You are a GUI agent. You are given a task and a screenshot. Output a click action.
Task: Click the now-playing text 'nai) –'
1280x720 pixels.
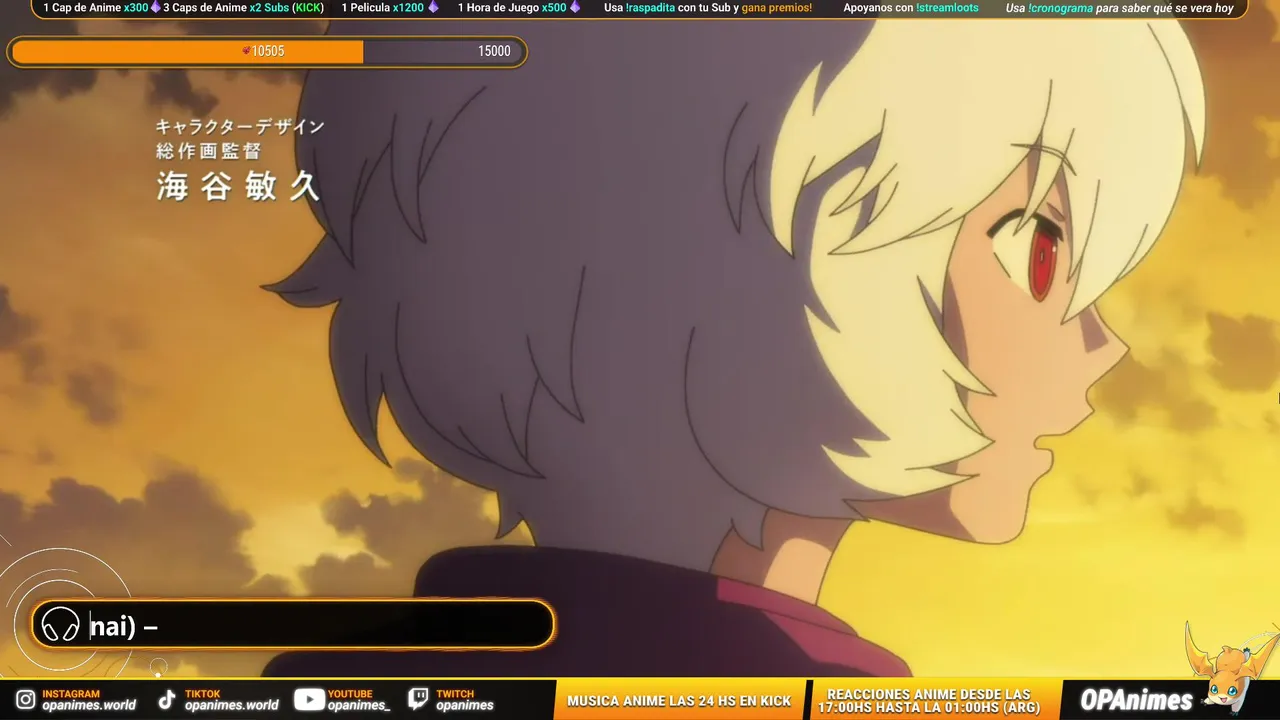(124, 627)
